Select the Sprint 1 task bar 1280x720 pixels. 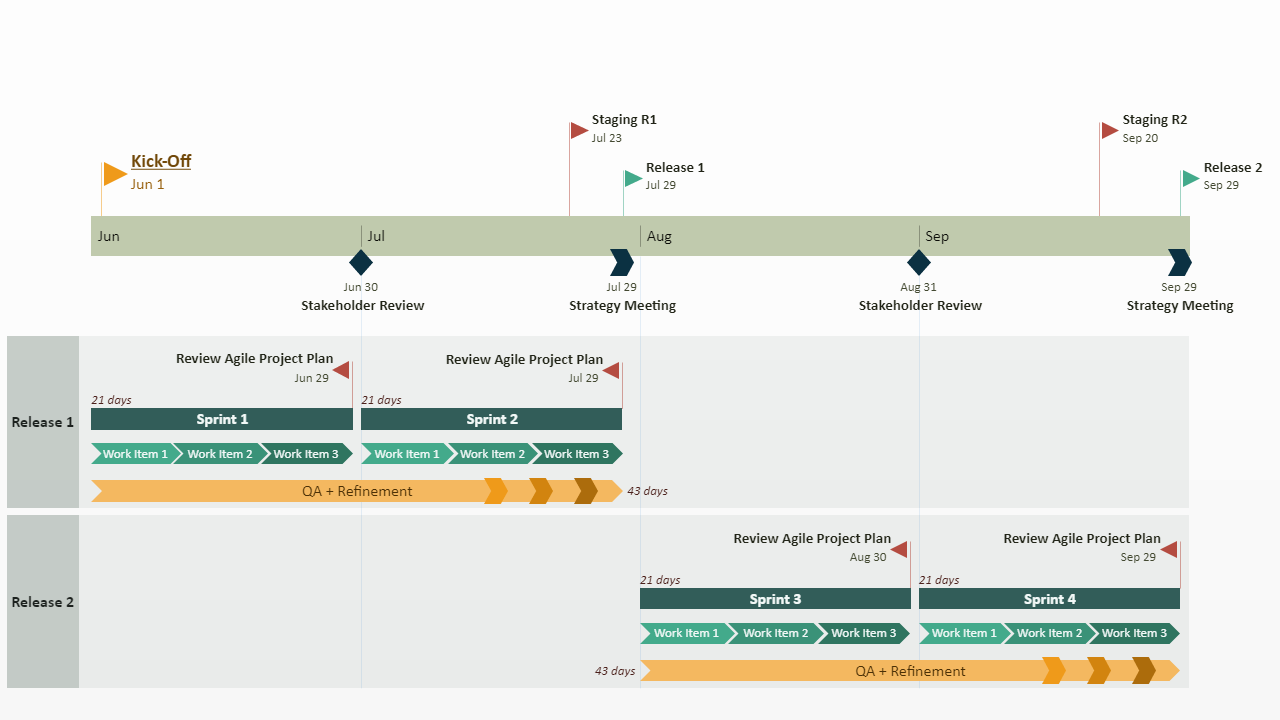[221, 419]
